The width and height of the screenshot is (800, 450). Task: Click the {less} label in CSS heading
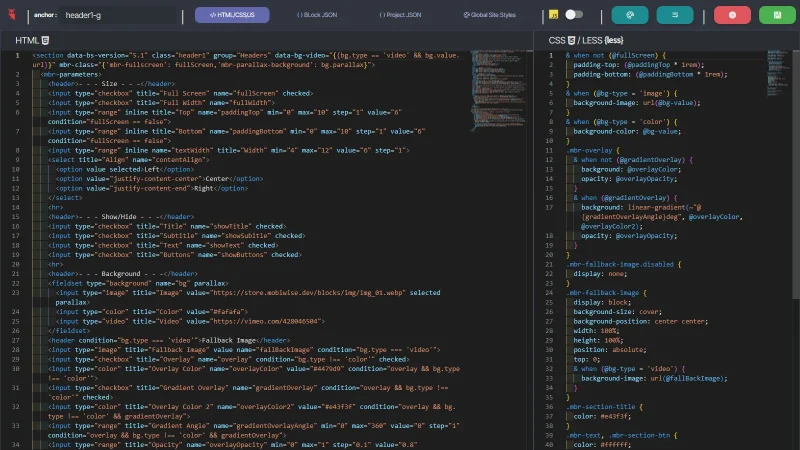pyautogui.click(x=614, y=40)
